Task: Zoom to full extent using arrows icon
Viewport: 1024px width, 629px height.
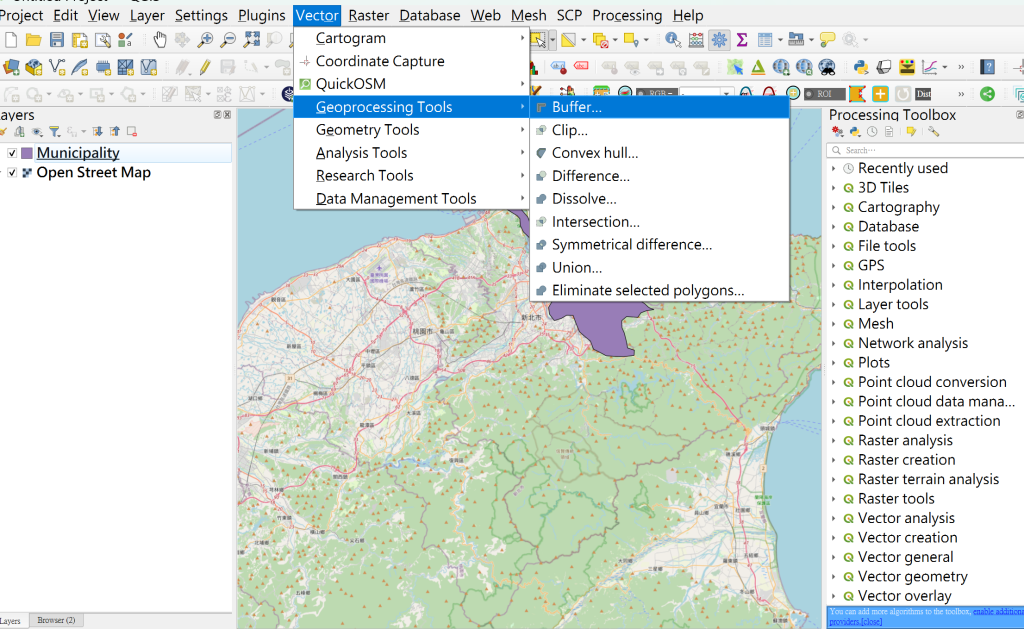Action: (251, 40)
